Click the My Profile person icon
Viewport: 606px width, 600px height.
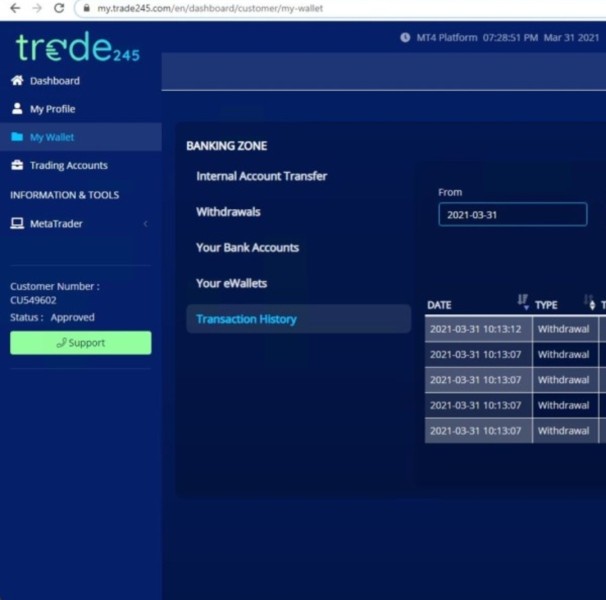point(17,109)
